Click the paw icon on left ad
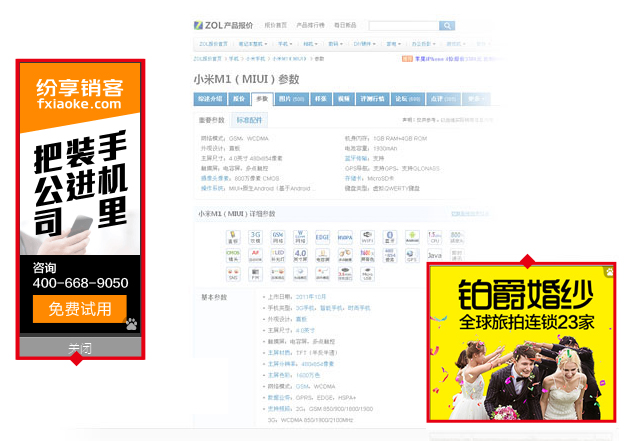 131,324
